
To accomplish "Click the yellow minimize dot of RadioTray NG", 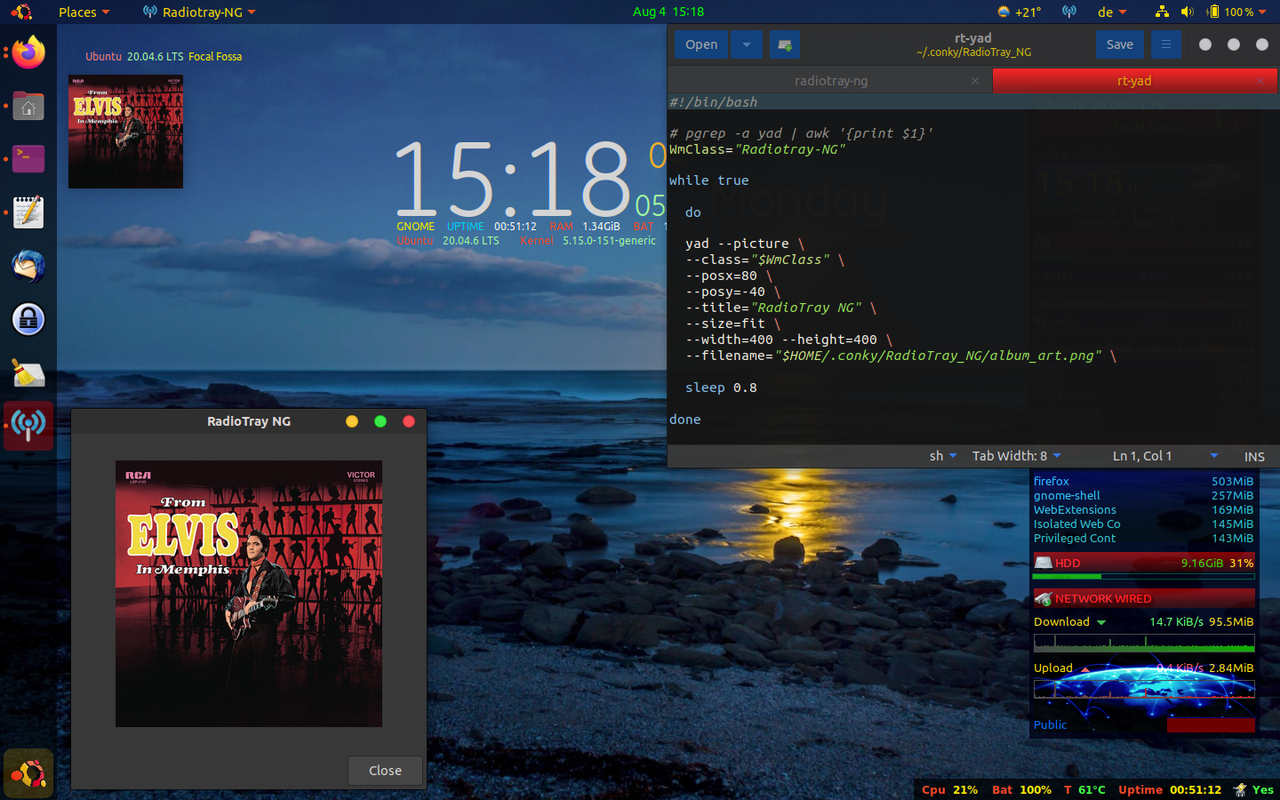I will [352, 422].
